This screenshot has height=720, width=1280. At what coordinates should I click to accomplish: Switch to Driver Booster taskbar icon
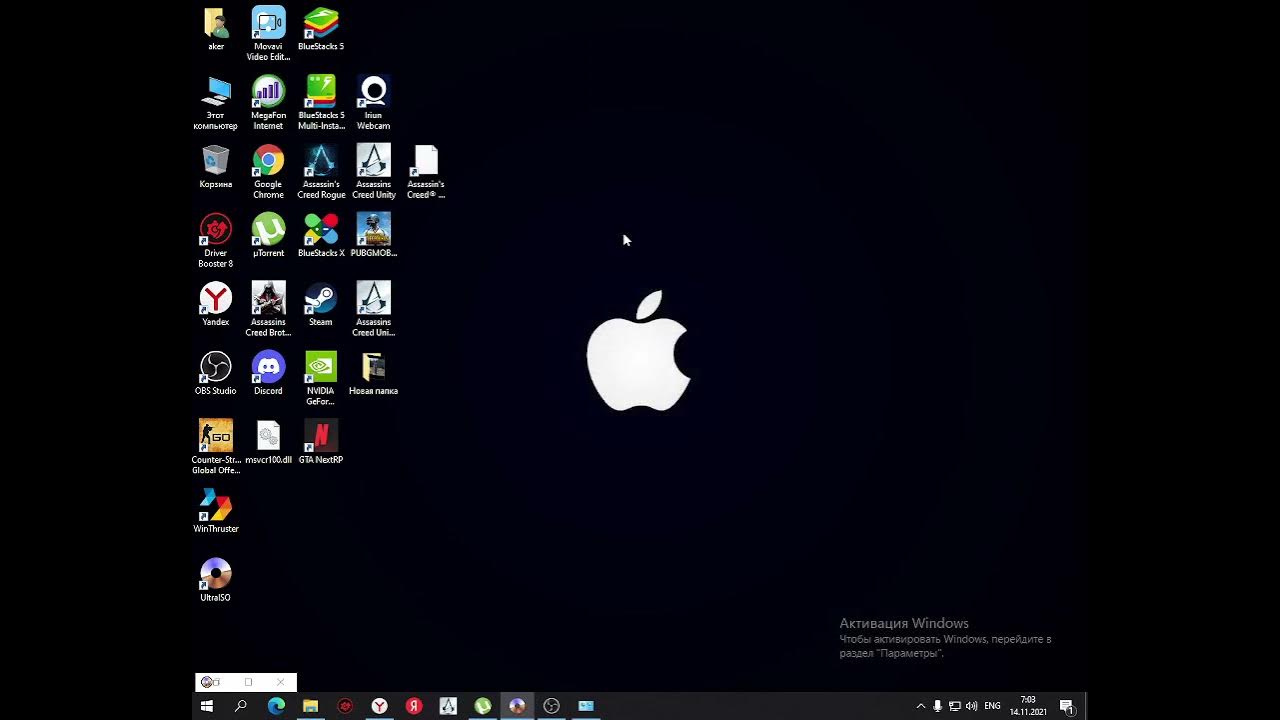(x=345, y=706)
